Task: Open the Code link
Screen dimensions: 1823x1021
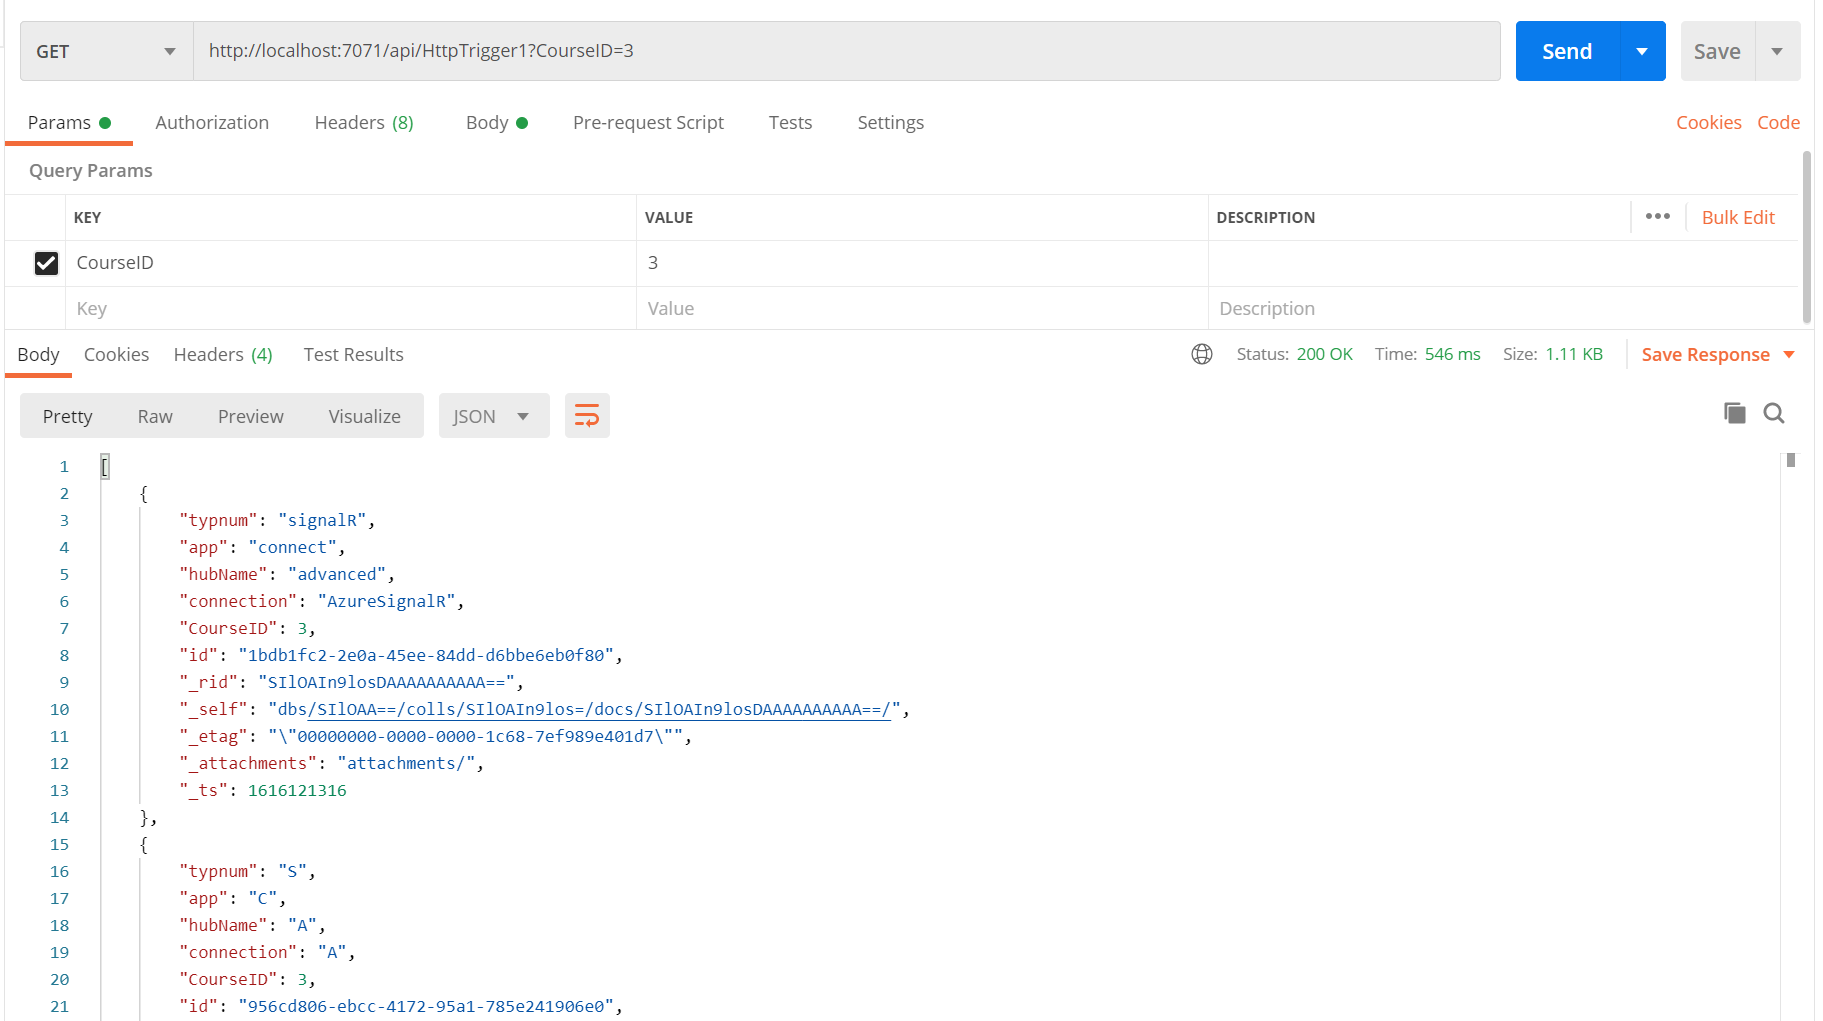Action: 1778,122
